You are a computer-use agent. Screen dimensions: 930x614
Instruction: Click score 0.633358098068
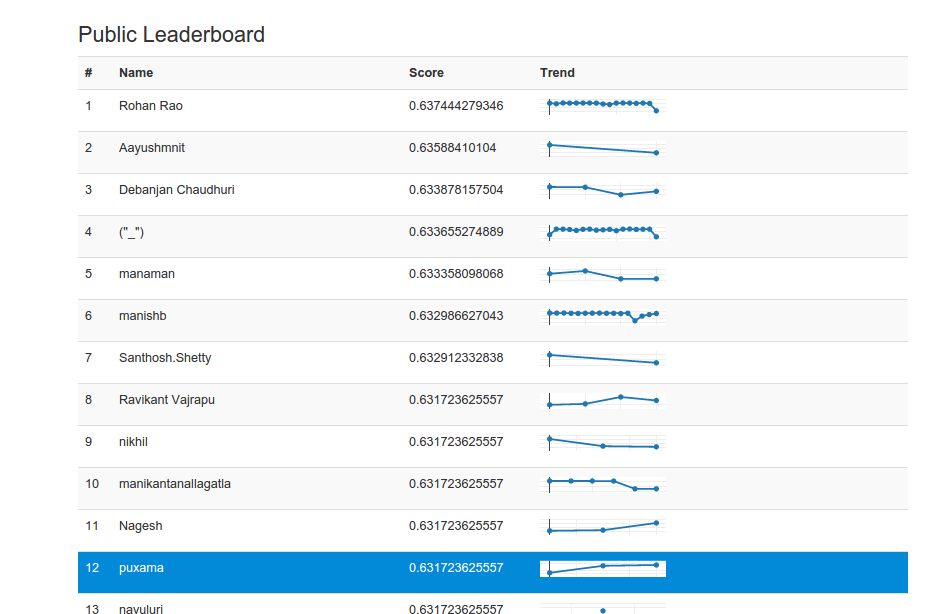(456, 274)
